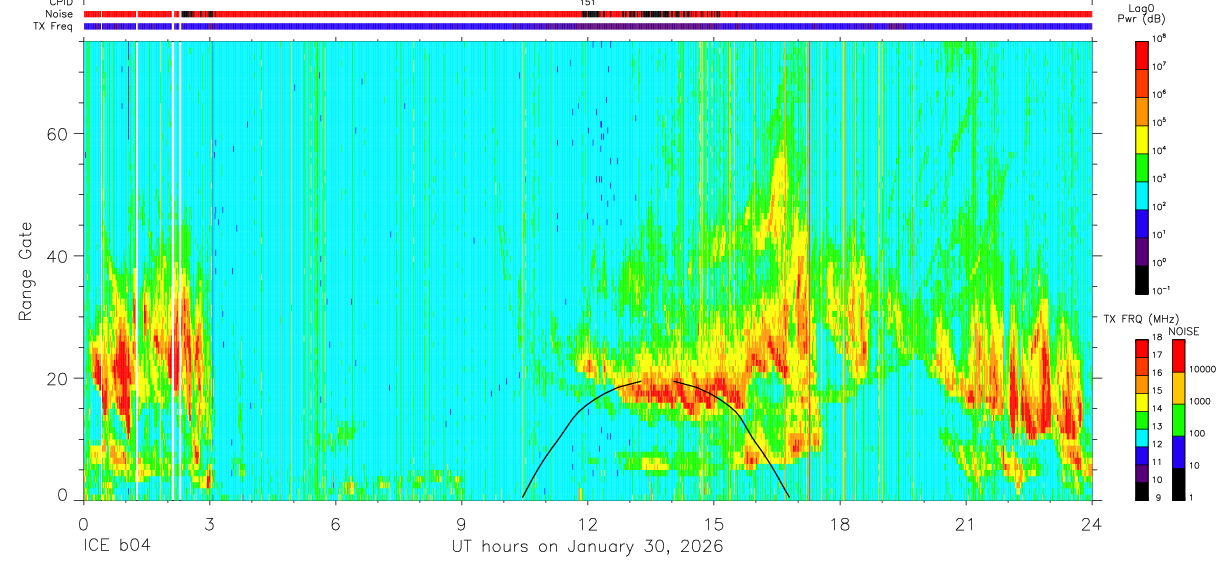This screenshot has width=1228, height=567.
Task: Click the 'UT hours on January 30, 2026' axis title
Action: [586, 548]
